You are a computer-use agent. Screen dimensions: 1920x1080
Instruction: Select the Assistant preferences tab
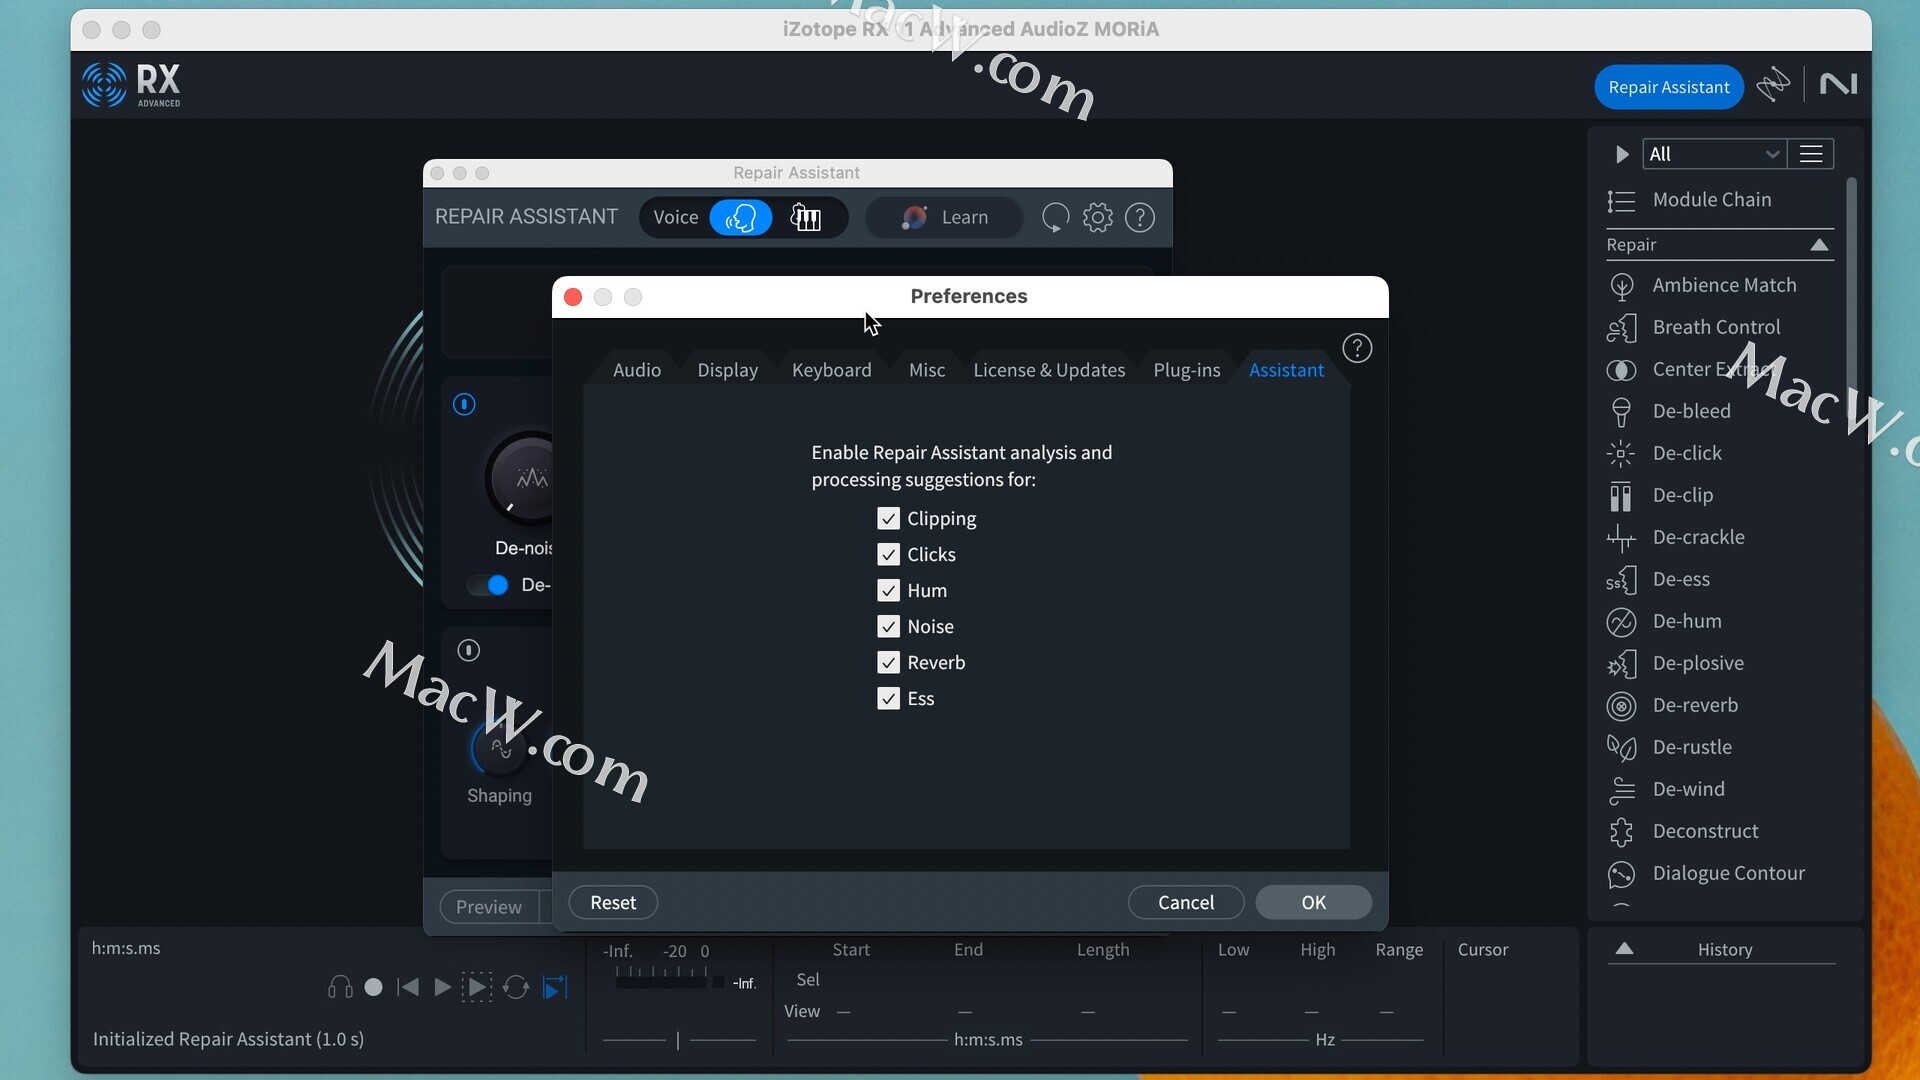click(x=1286, y=370)
